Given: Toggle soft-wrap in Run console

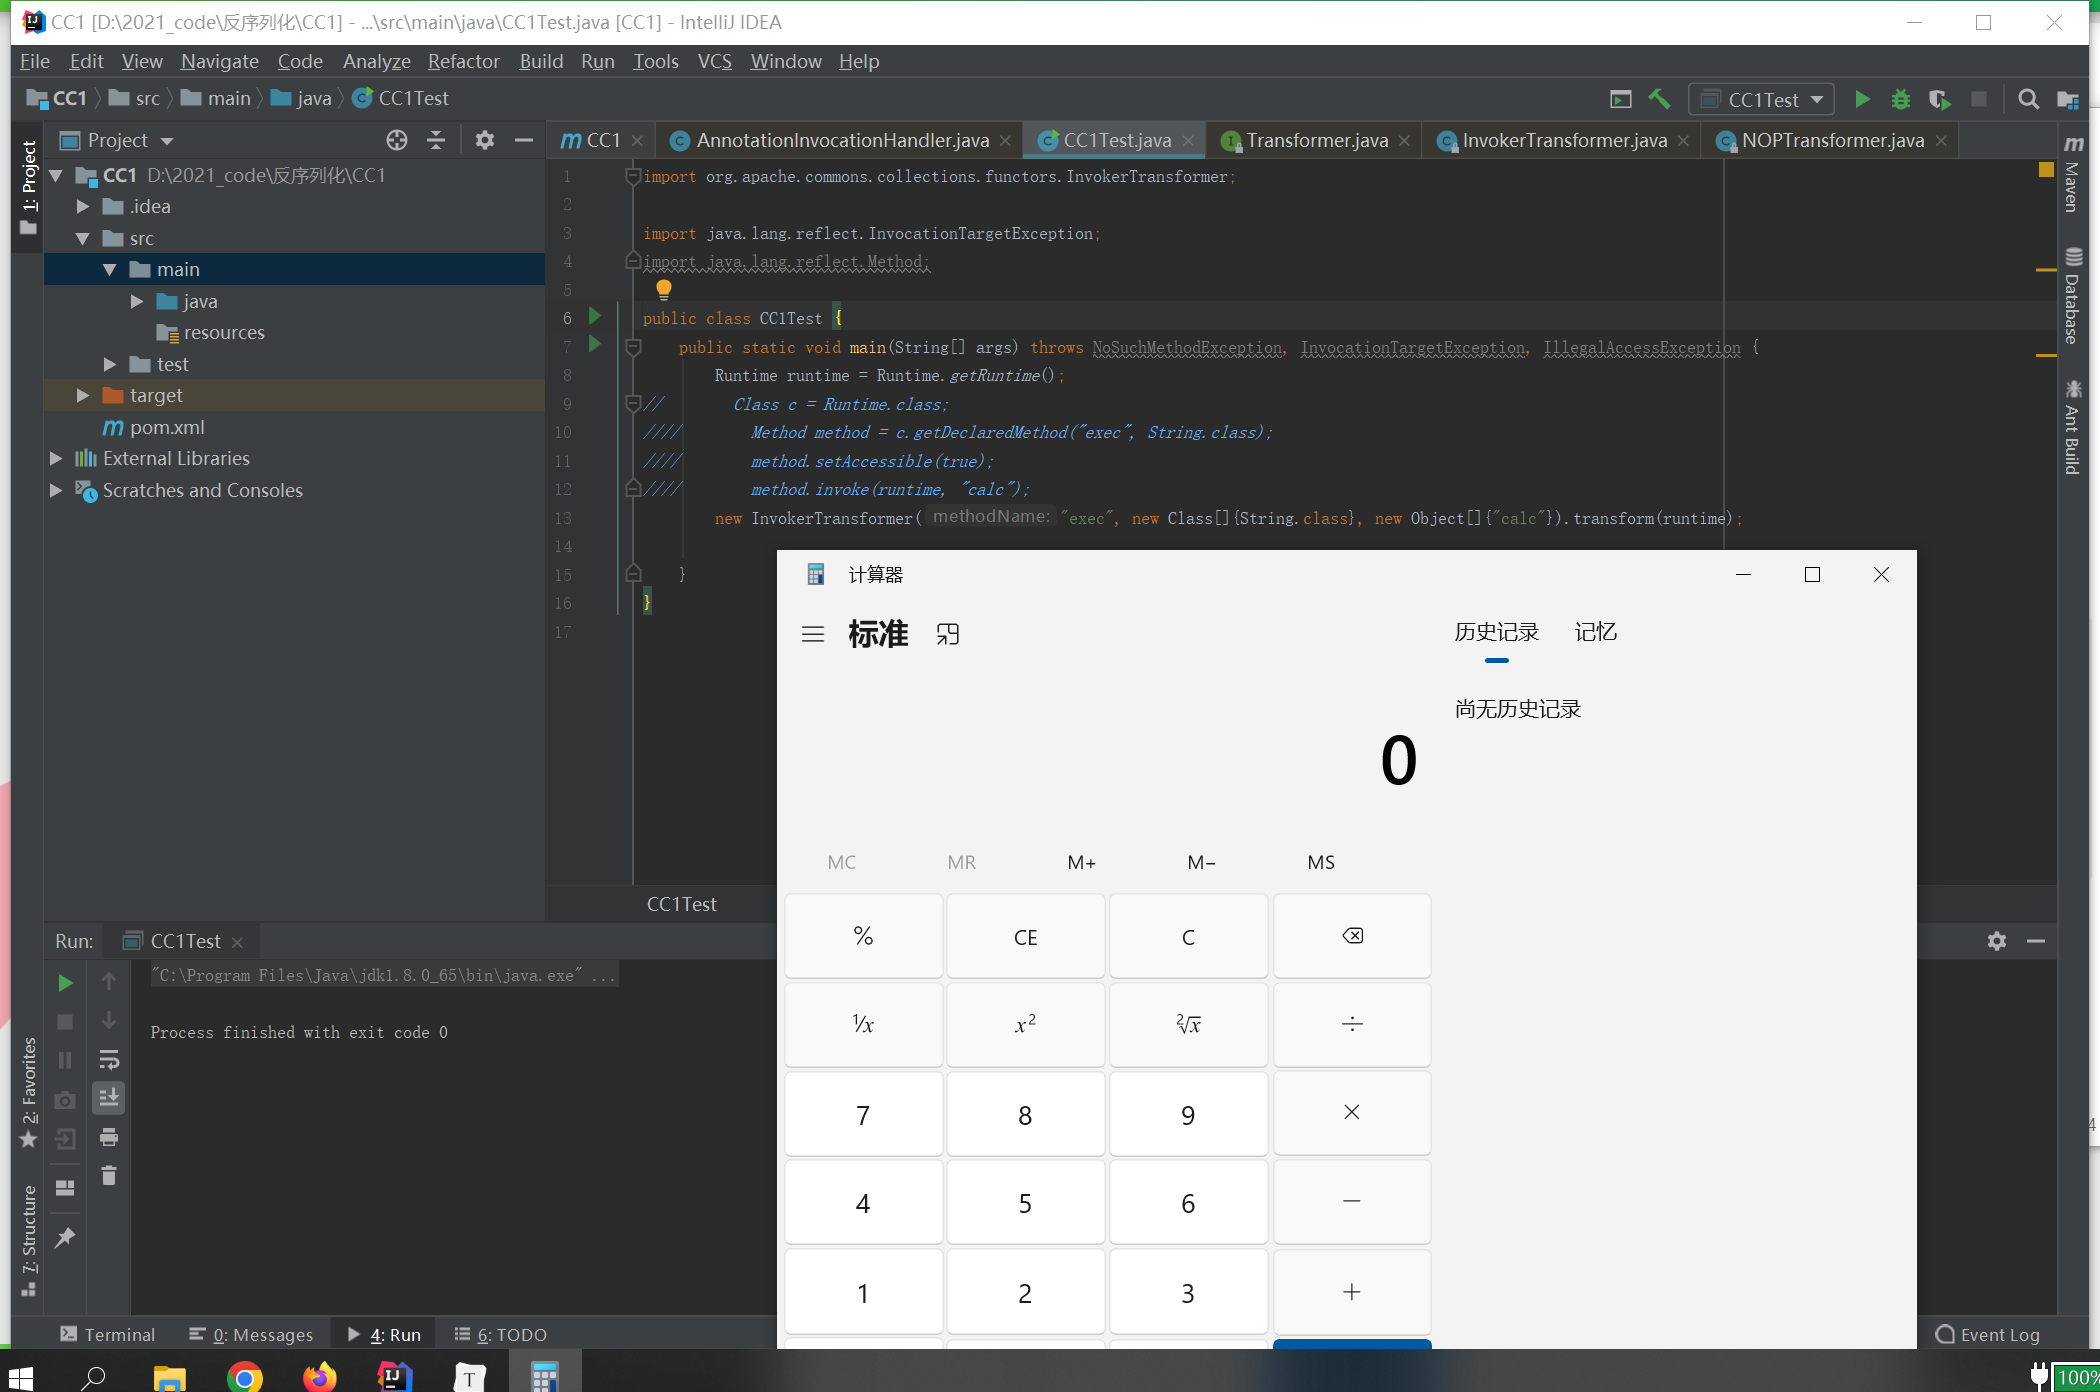Looking at the screenshot, I should tap(109, 1059).
